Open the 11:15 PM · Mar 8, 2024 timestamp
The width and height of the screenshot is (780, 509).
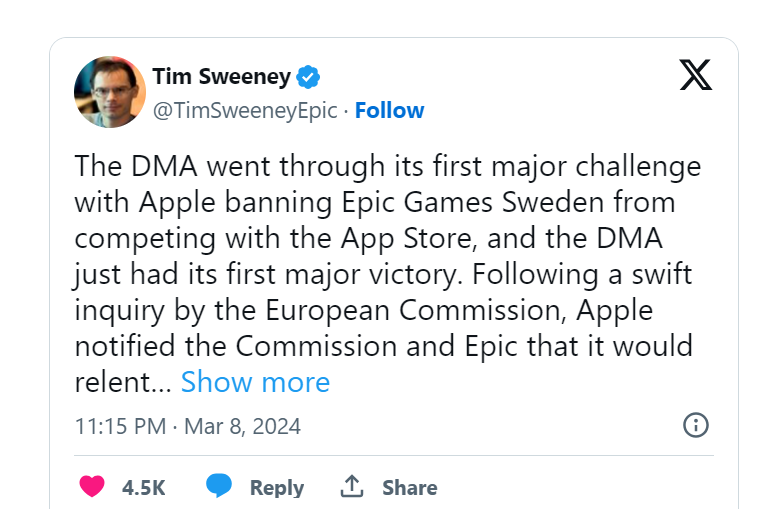[x=188, y=426]
